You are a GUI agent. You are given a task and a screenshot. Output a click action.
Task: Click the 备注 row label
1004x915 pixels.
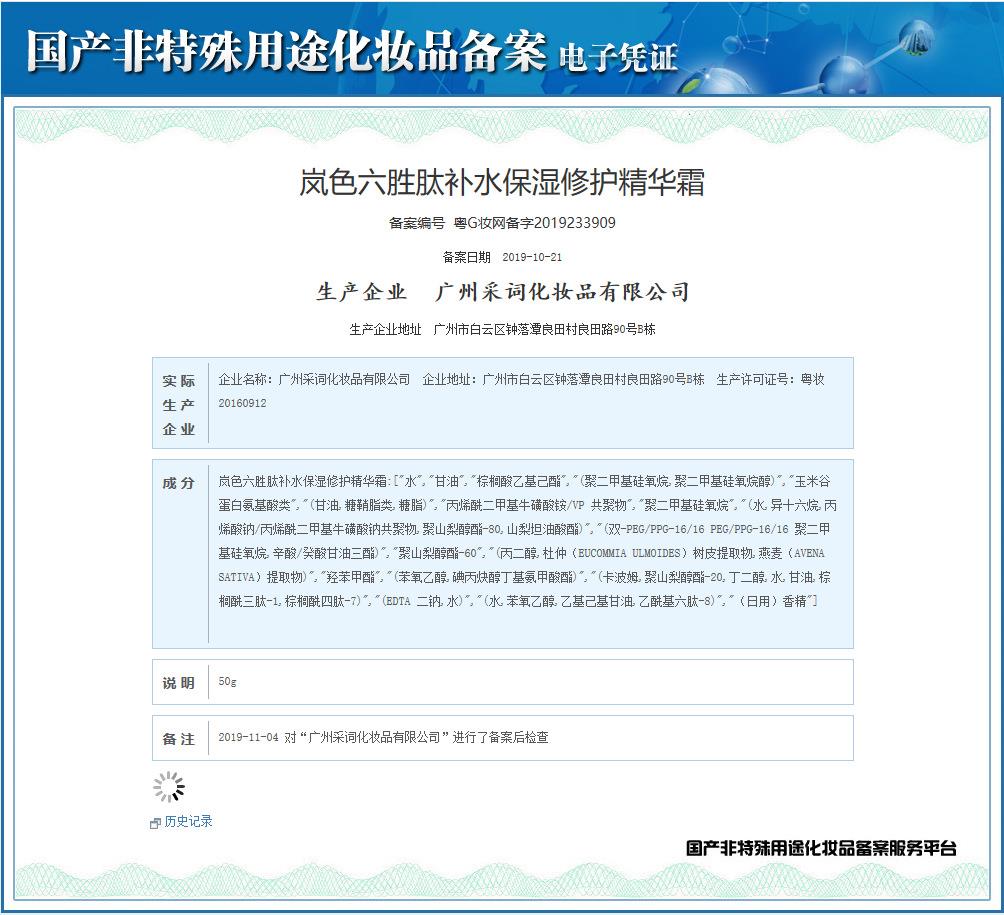tap(179, 739)
